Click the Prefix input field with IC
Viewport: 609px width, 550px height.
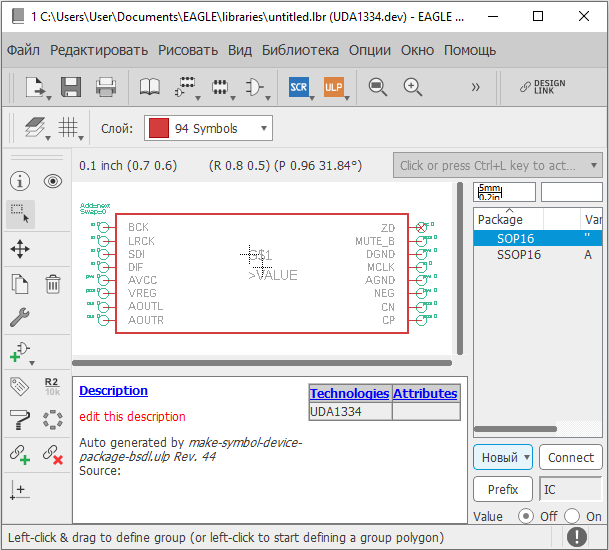pos(571,489)
